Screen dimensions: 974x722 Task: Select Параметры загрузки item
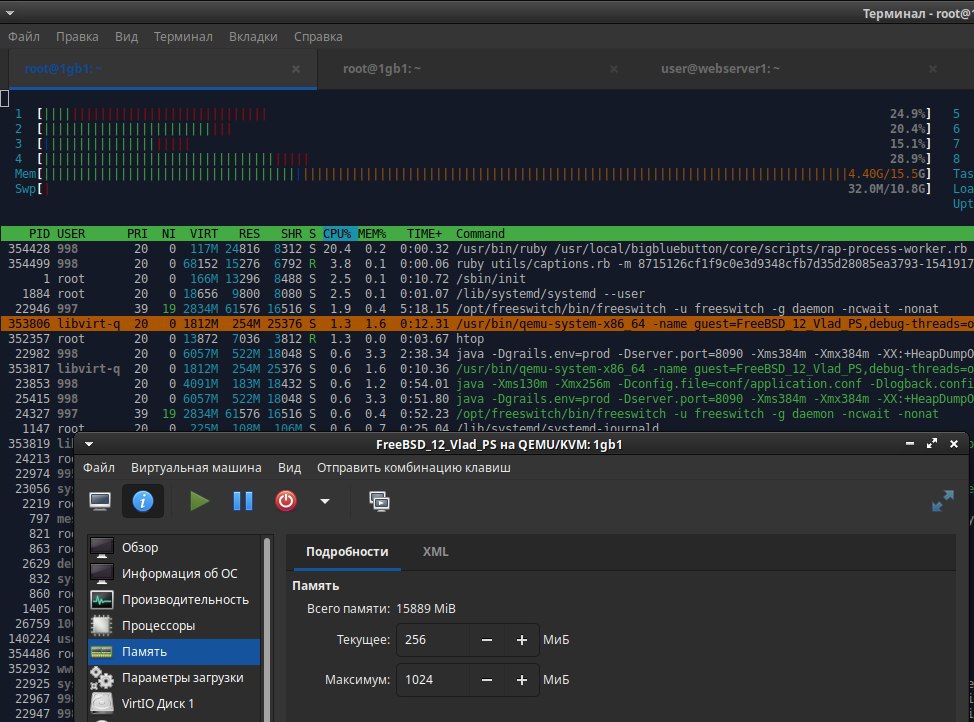[x=174, y=678]
